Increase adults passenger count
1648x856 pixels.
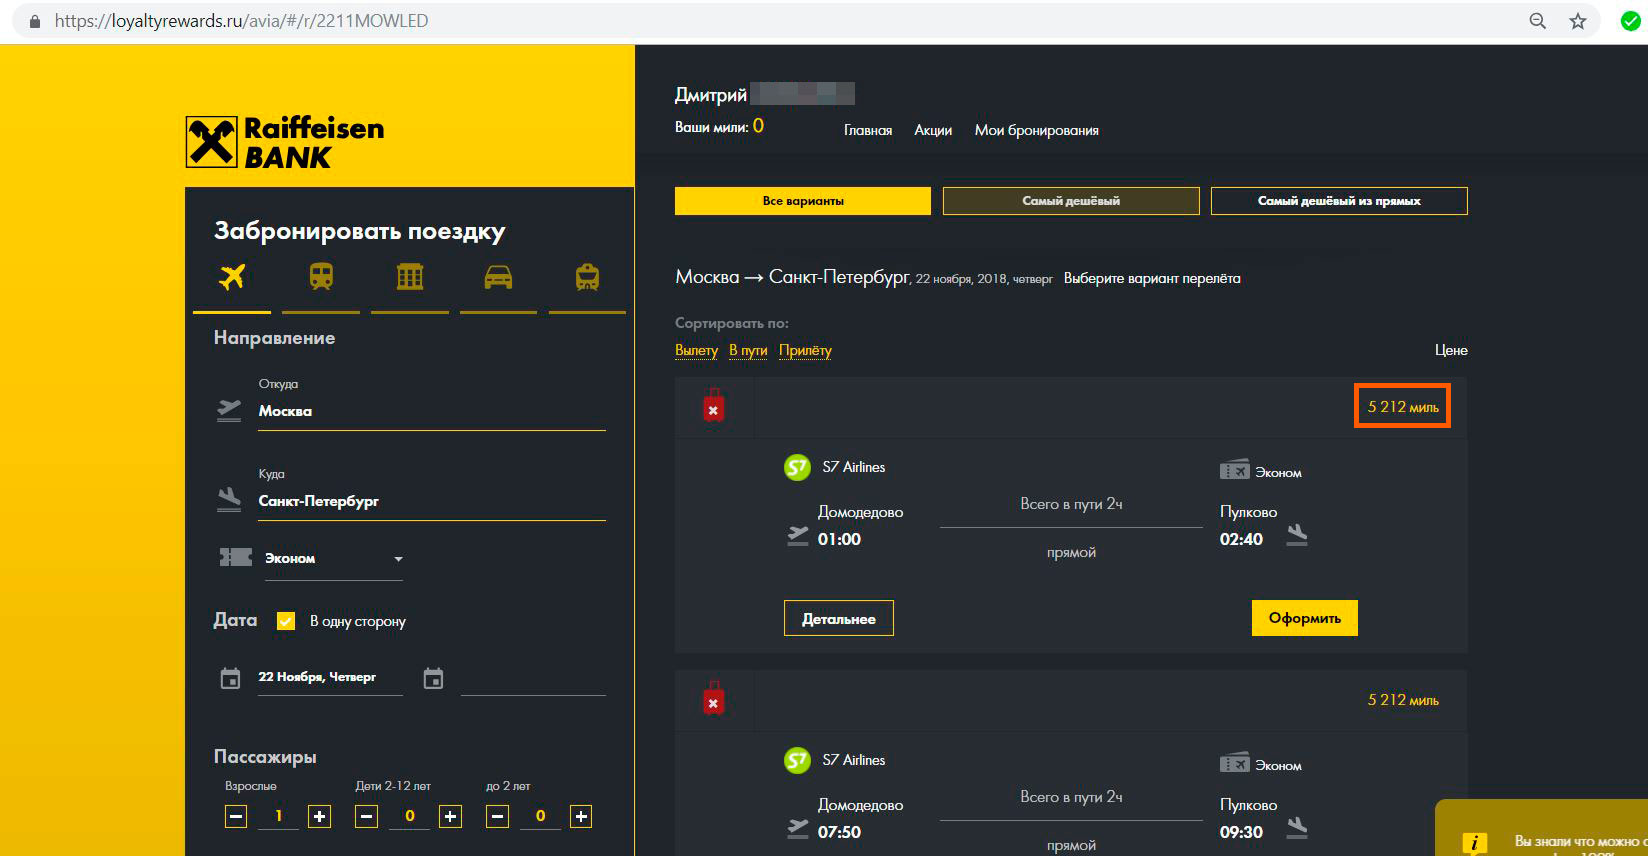click(x=319, y=817)
